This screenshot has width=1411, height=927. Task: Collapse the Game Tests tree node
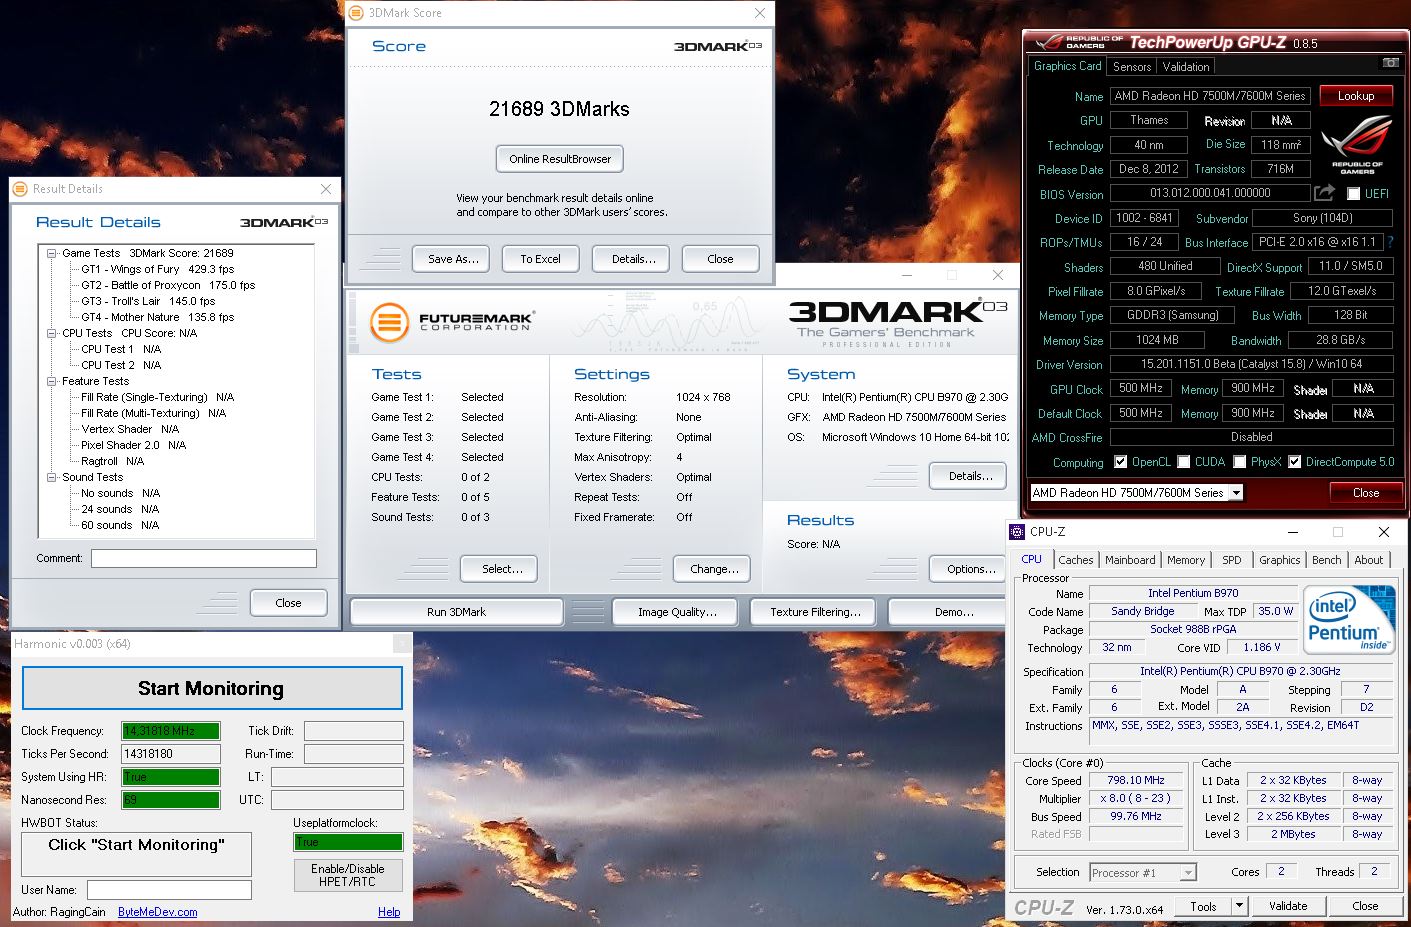click(x=51, y=253)
